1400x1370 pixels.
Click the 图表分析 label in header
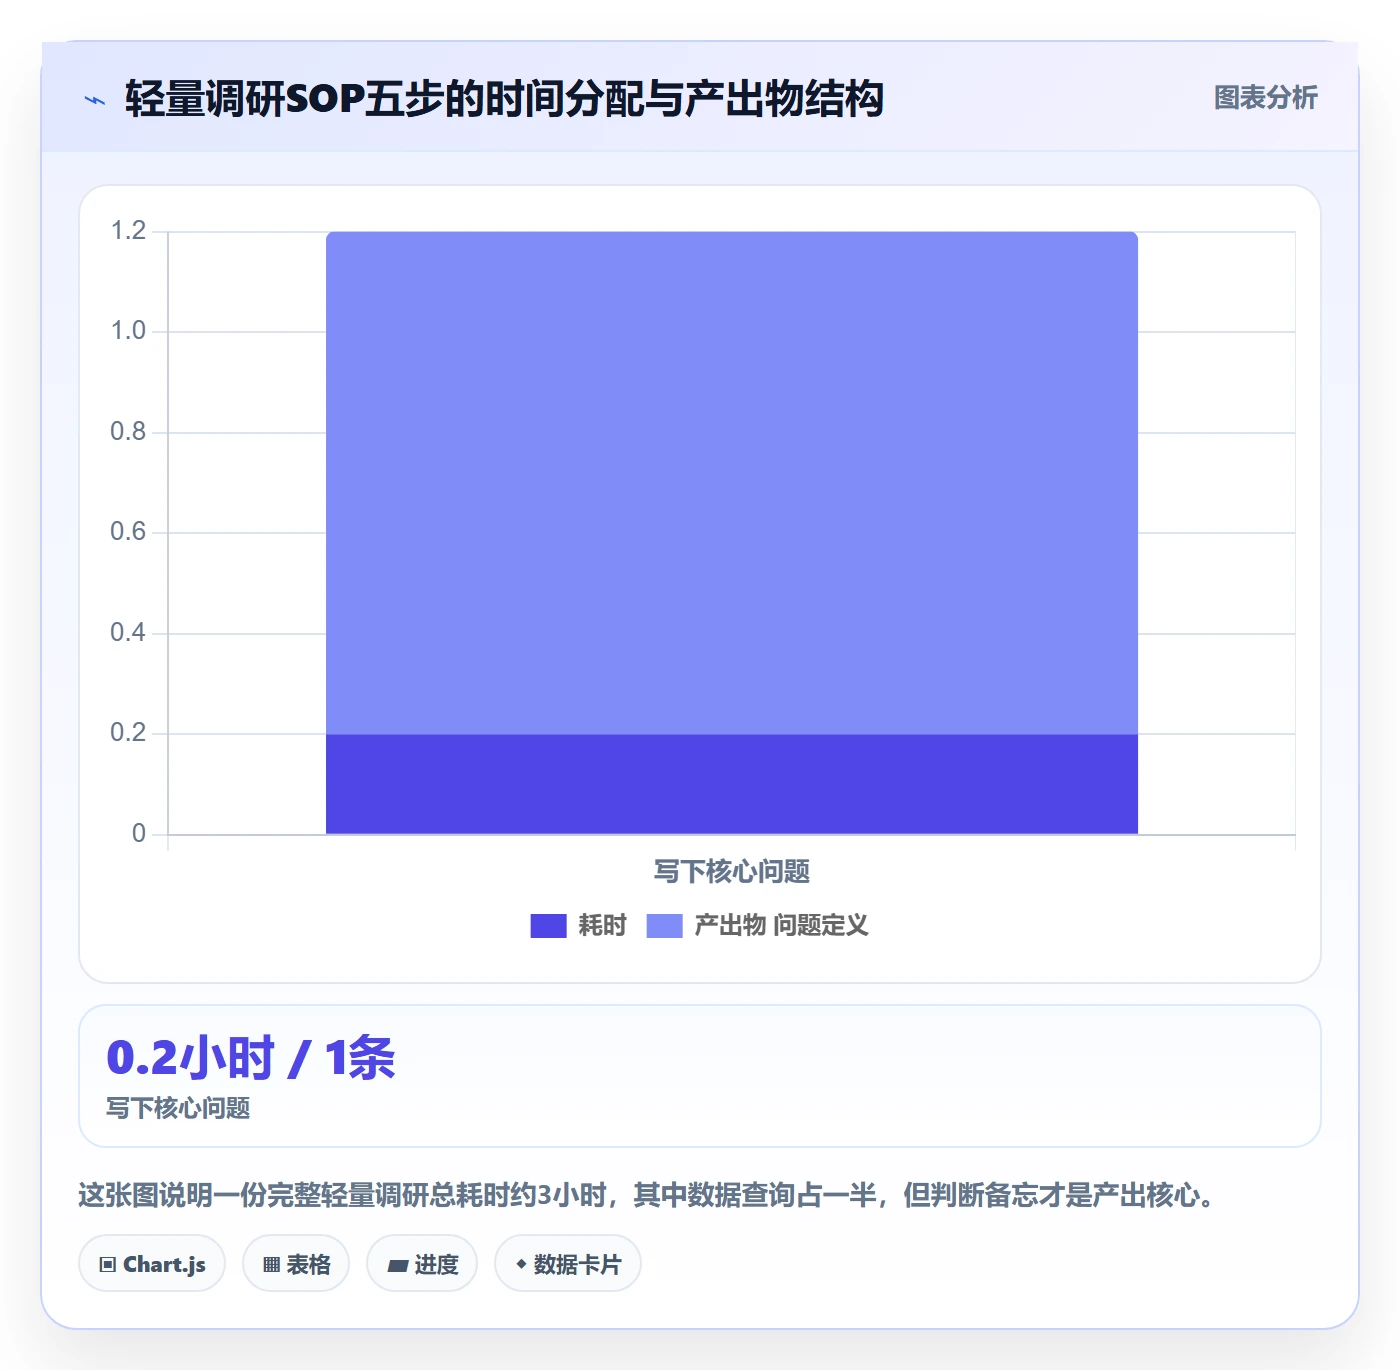click(x=1266, y=98)
